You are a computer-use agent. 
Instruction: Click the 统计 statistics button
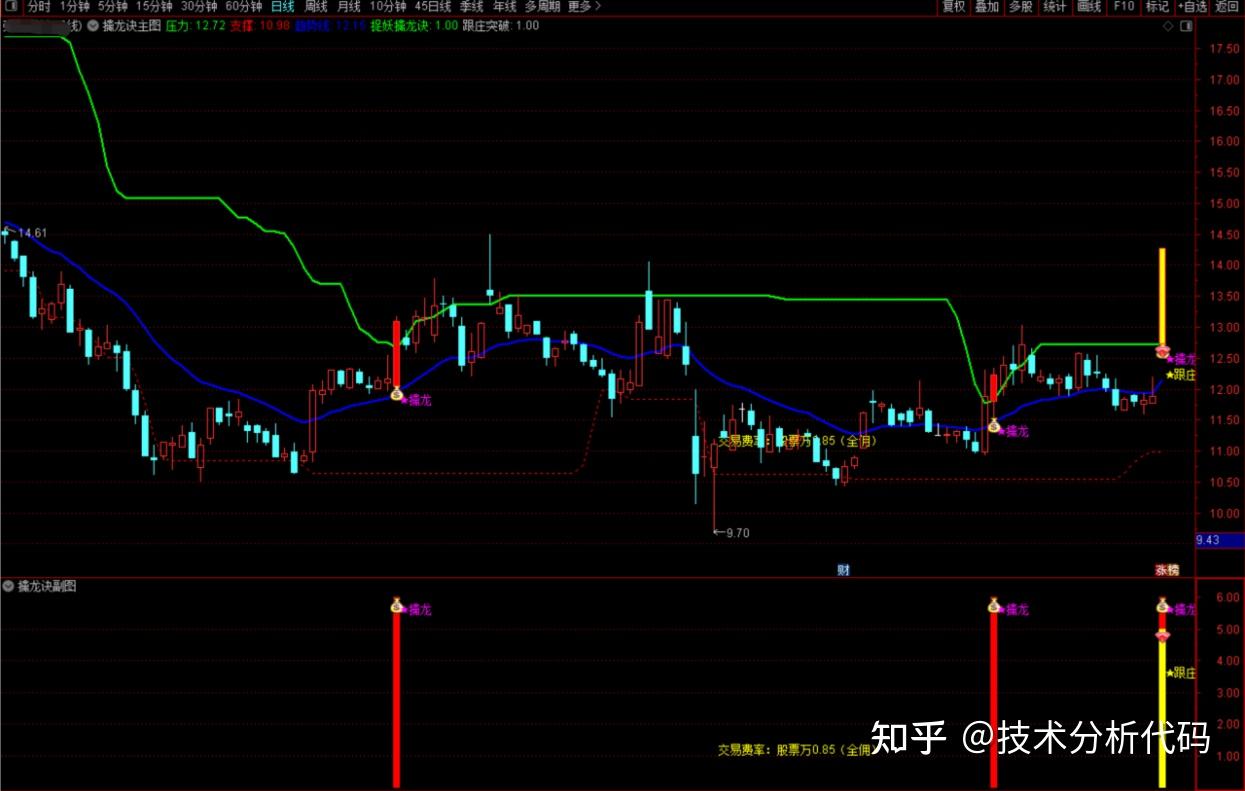coord(1054,6)
